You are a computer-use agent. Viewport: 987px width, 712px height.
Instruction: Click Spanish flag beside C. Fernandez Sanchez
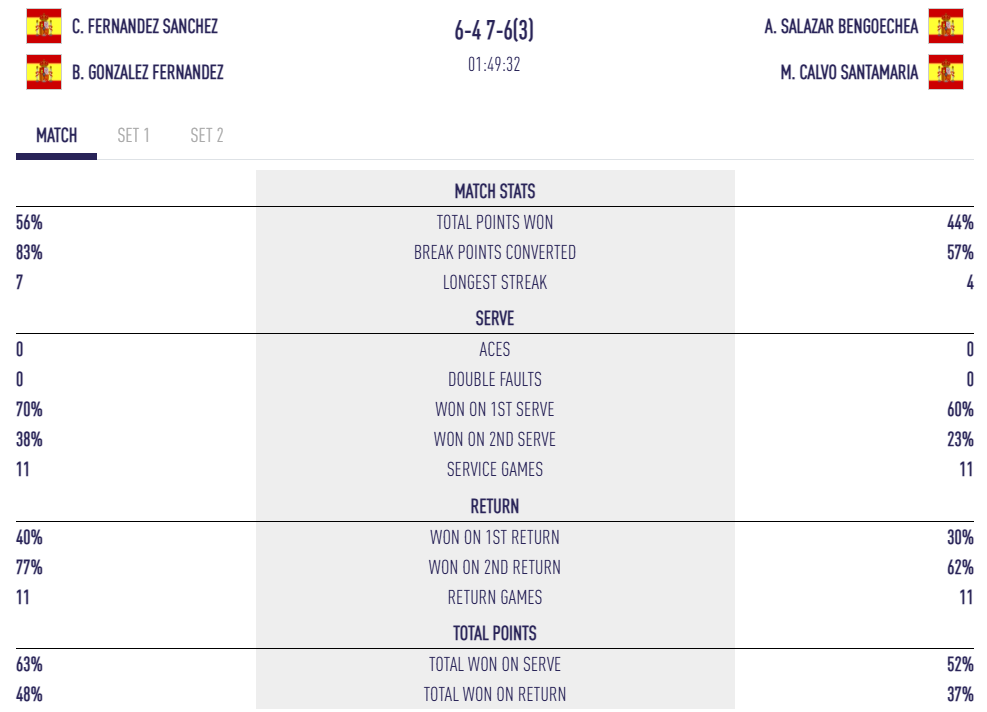43,26
